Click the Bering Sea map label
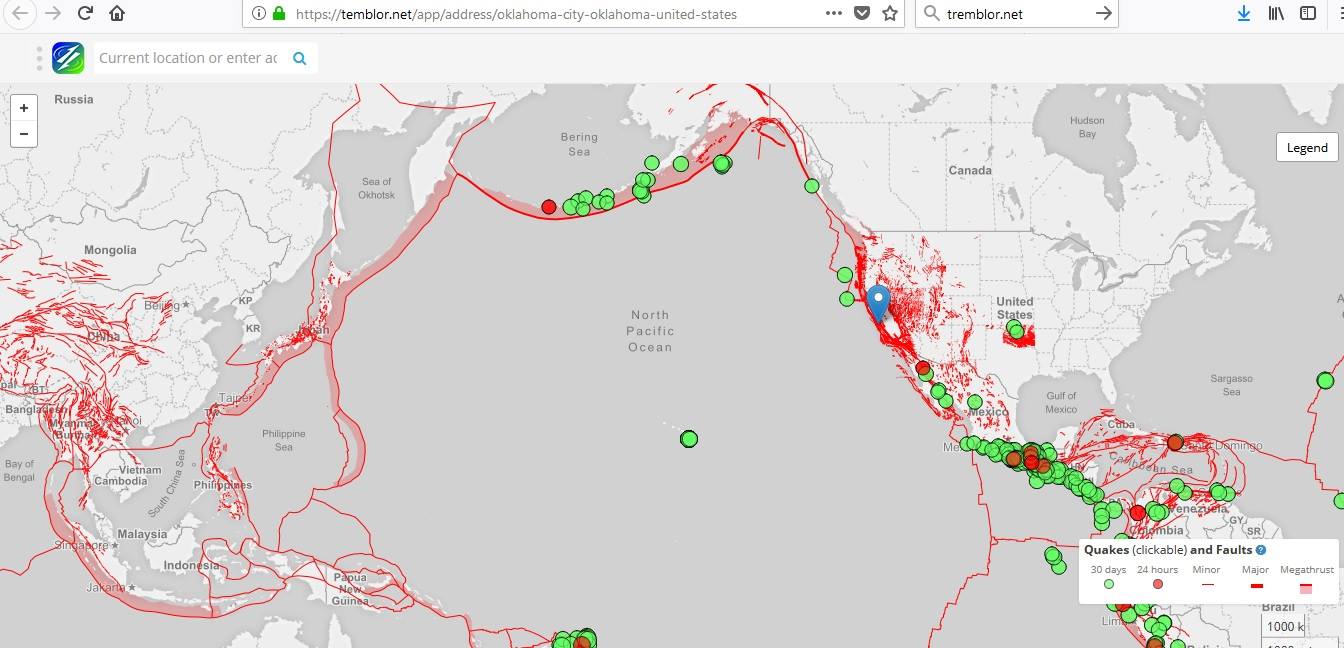Viewport: 1344px width, 648px height. point(579,144)
